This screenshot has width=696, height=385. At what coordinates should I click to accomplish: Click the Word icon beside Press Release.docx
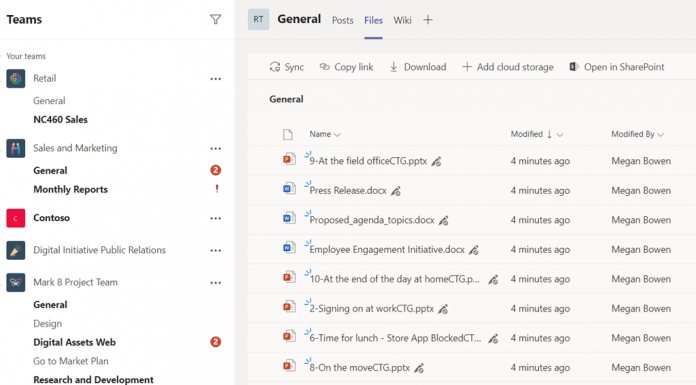coord(289,189)
